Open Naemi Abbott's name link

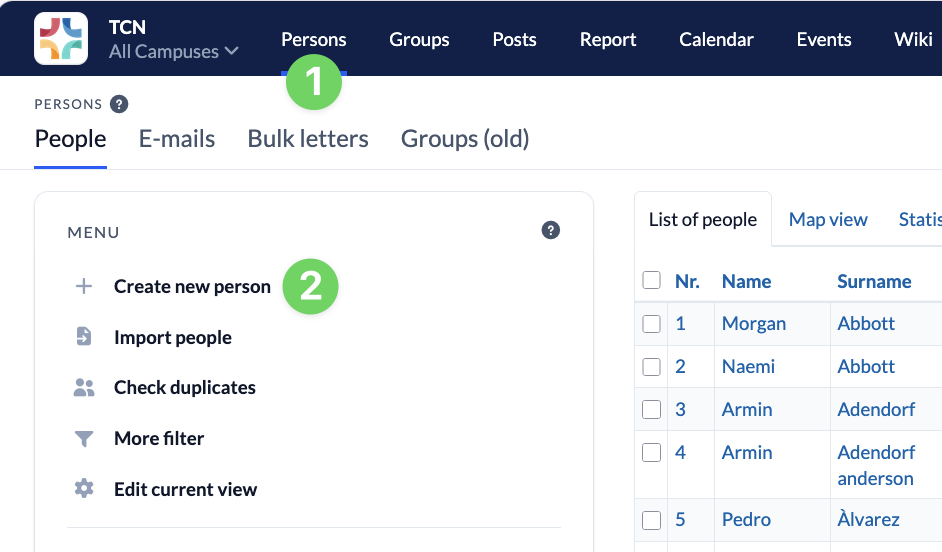748,366
